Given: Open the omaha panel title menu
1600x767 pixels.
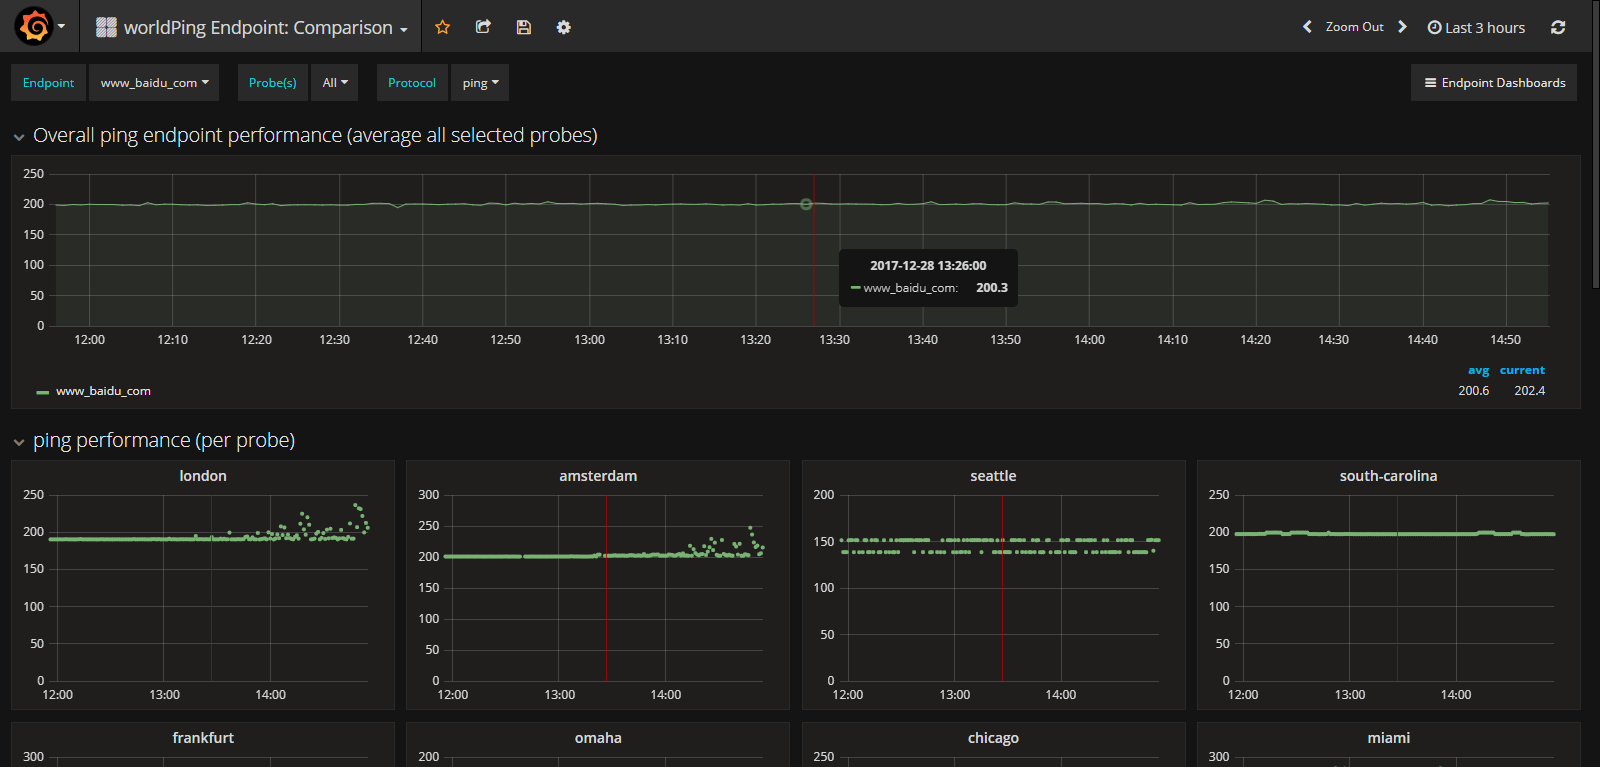Looking at the screenshot, I should (598, 738).
